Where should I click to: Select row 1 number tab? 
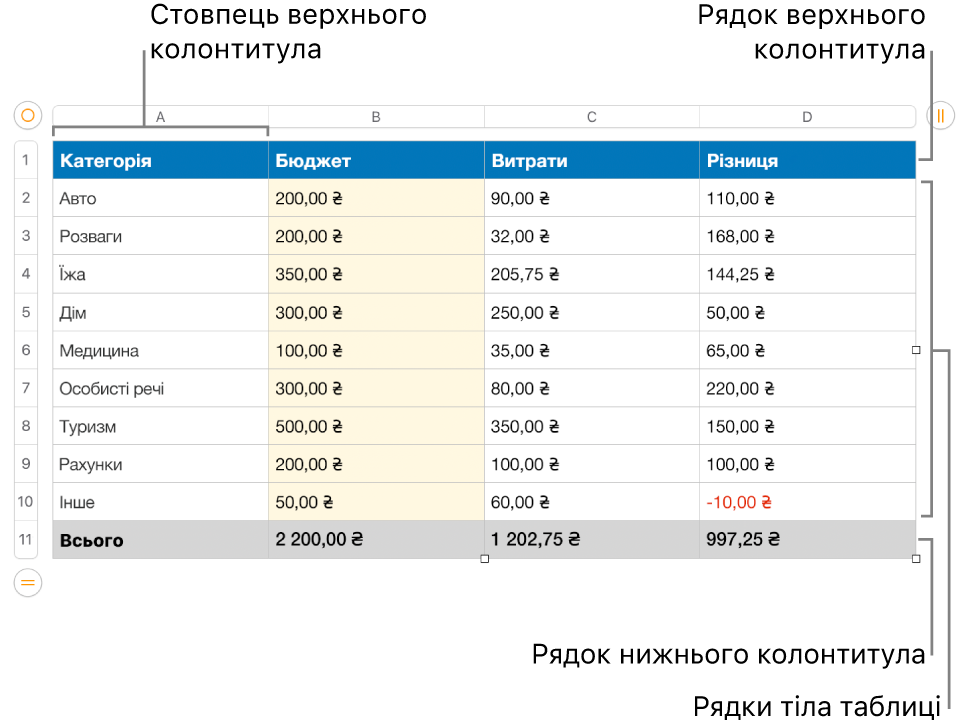26,160
